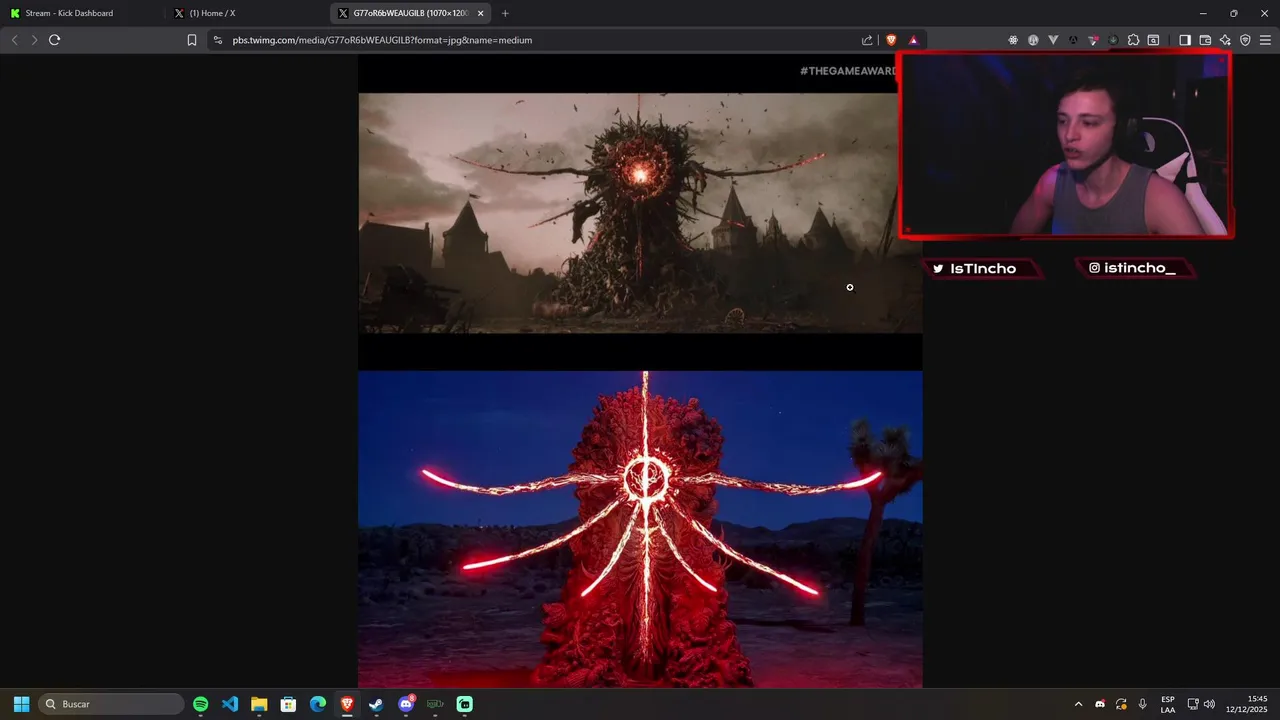
Task: Zoom the Game Awards monster image
Action: (640, 371)
